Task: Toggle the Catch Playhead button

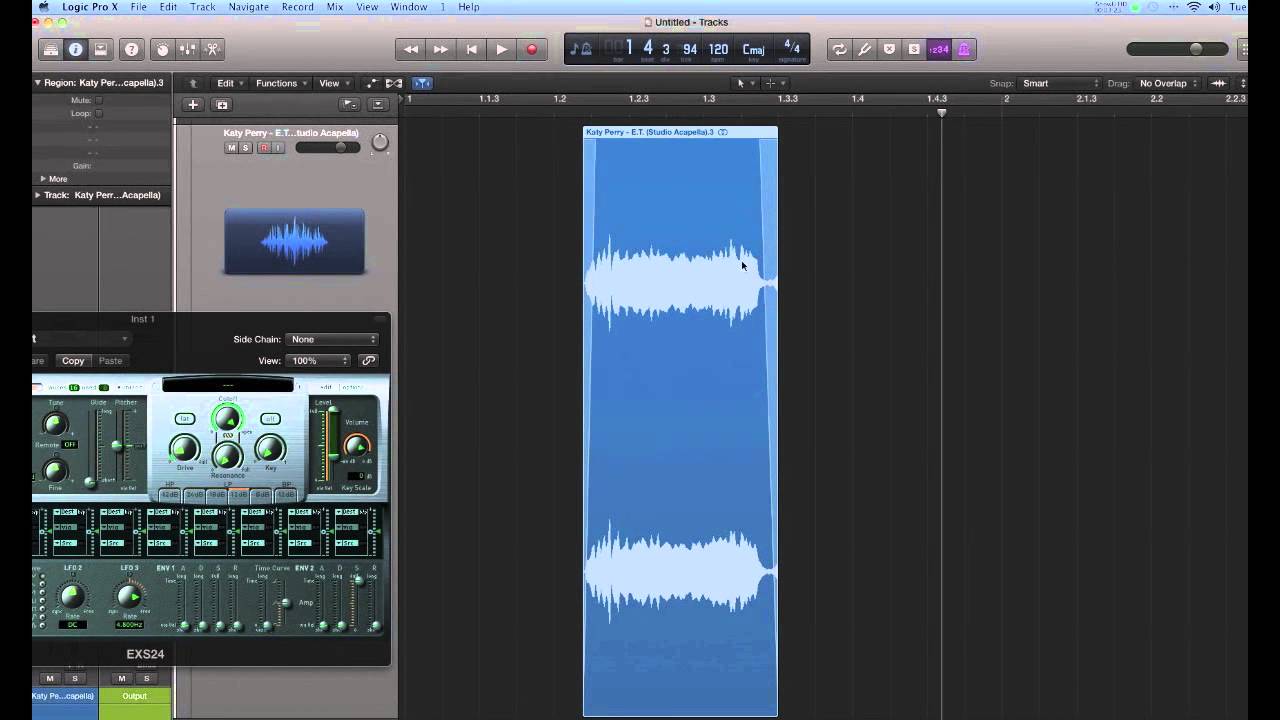Action: pyautogui.click(x=422, y=83)
